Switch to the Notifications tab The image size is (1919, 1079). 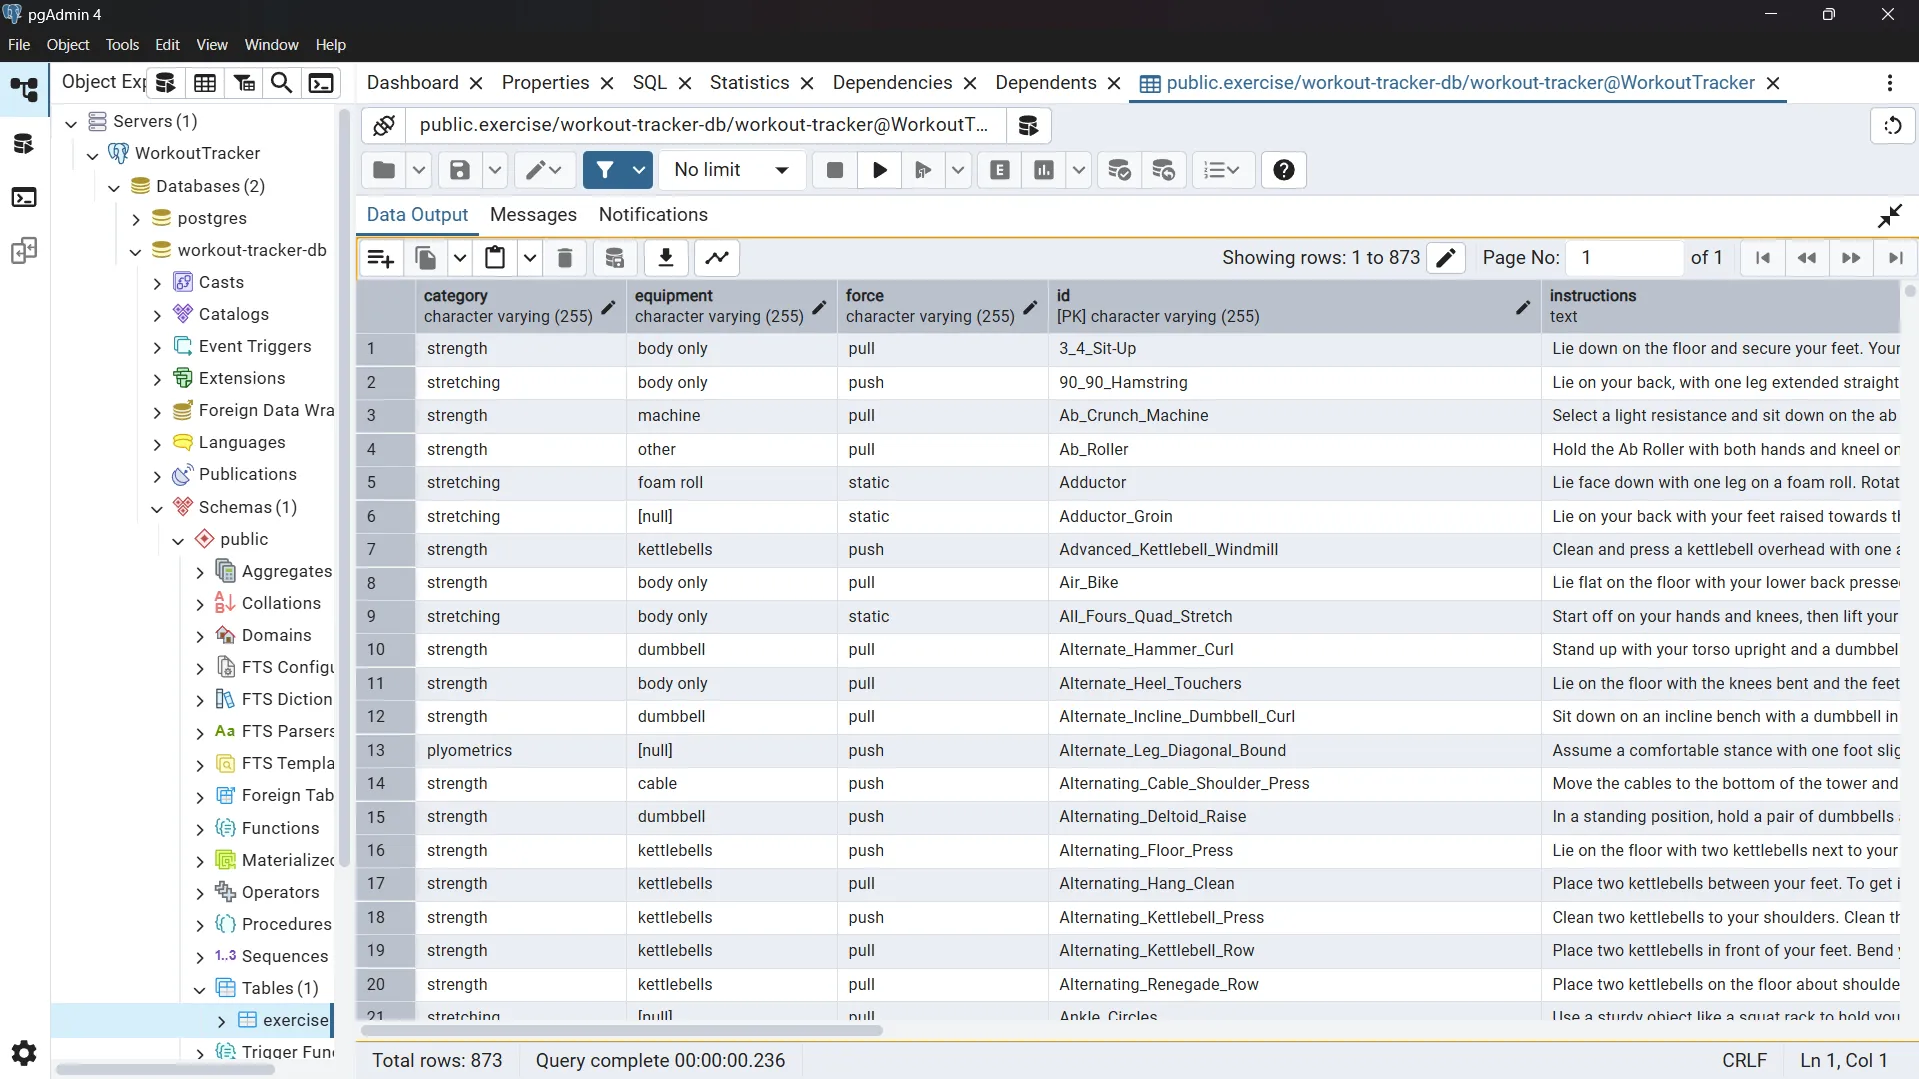(653, 215)
